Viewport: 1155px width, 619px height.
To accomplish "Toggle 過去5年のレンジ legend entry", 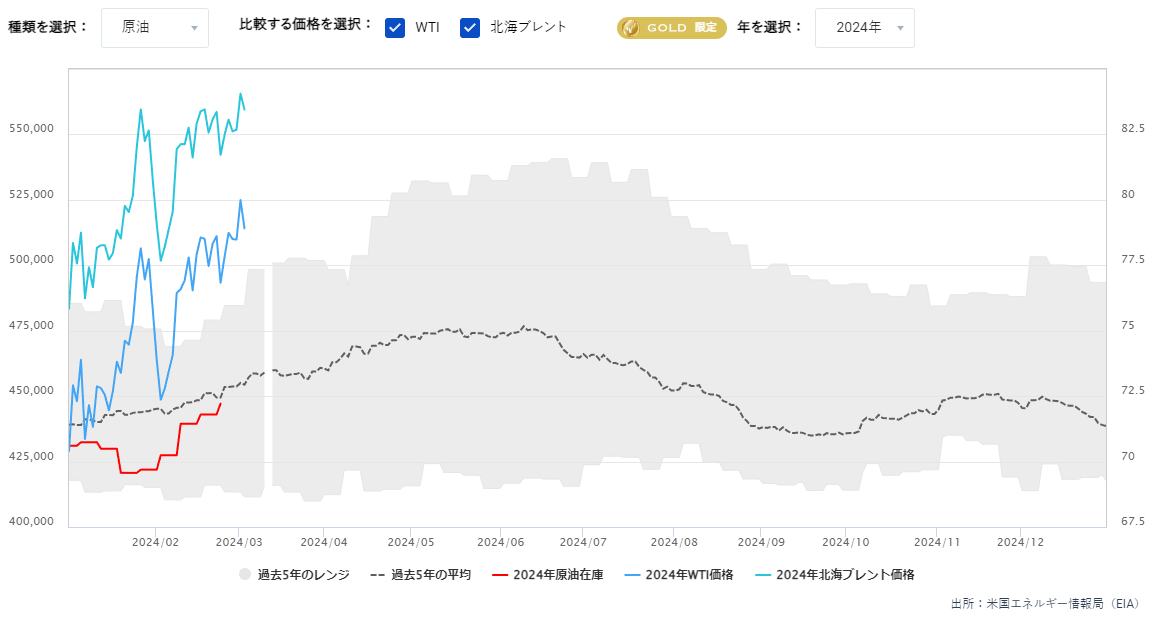I will [294, 575].
